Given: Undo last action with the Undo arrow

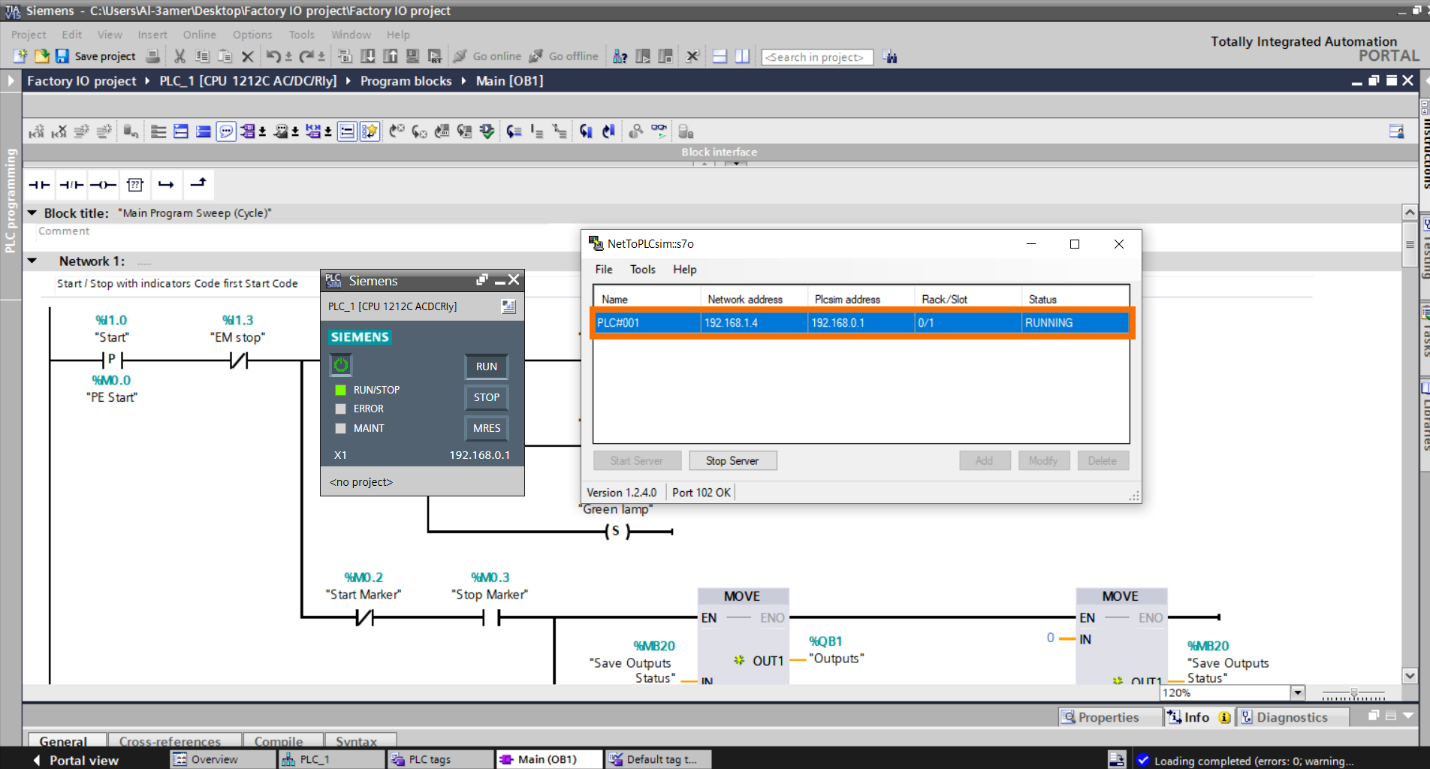Looking at the screenshot, I should pyautogui.click(x=272, y=57).
